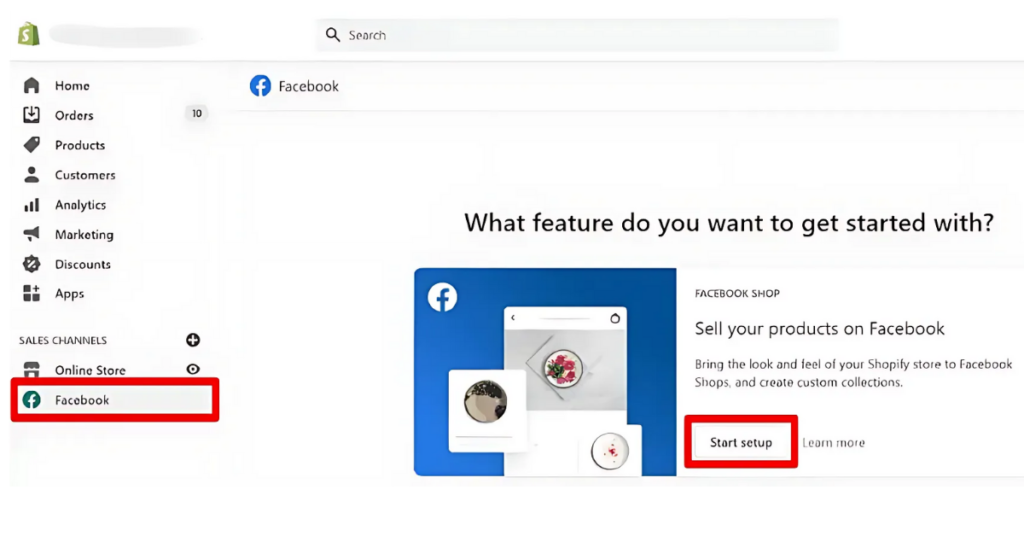Click the Start setup button
The image size is (1024, 536).
[x=741, y=442]
